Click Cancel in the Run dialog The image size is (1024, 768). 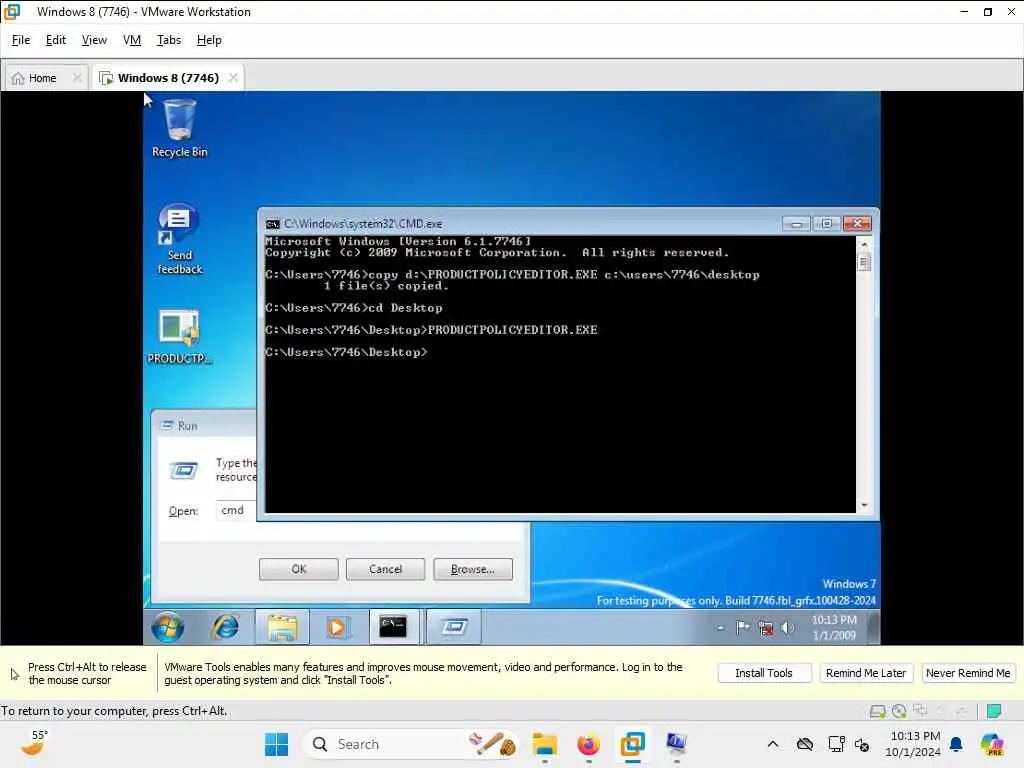click(x=385, y=569)
